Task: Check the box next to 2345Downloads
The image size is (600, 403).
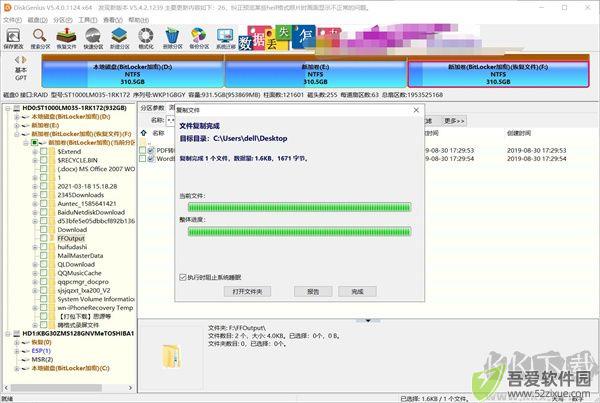Action: (44, 195)
